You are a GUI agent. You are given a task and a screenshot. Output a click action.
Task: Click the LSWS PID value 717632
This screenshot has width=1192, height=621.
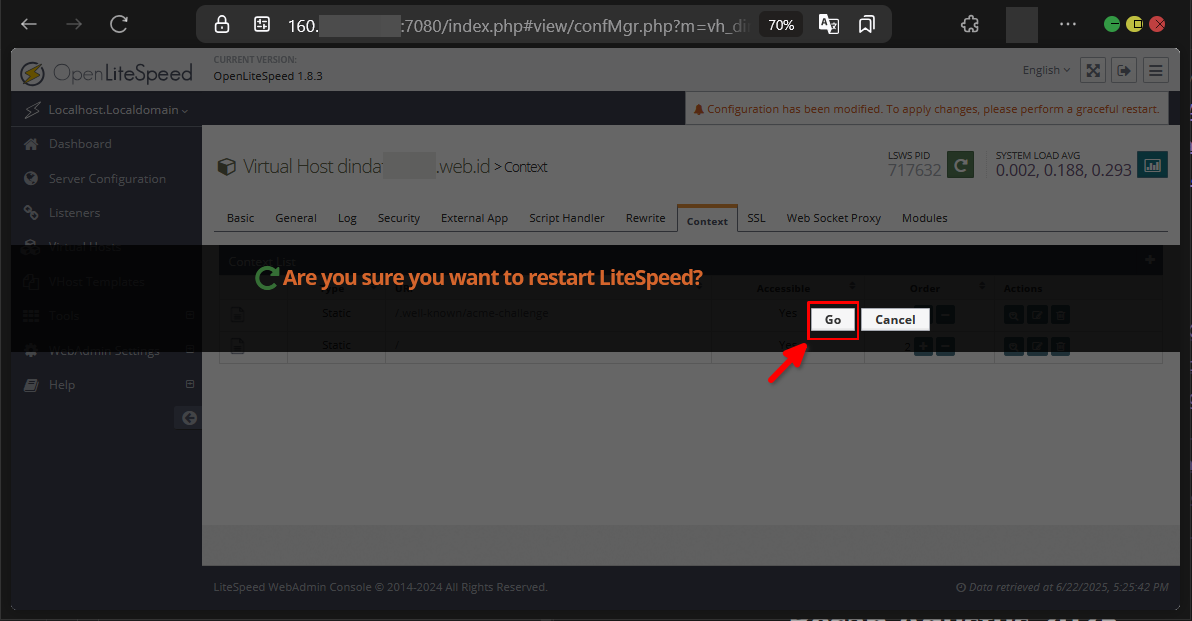coord(915,170)
